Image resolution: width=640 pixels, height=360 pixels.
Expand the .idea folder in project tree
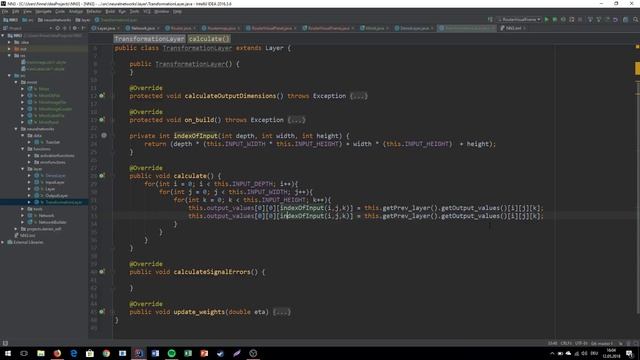pos(10,42)
